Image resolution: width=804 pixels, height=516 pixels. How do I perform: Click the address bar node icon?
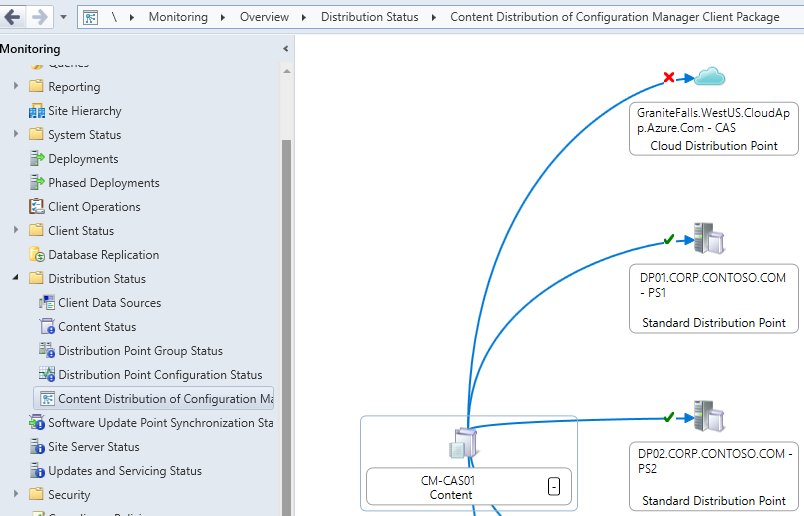pyautogui.click(x=90, y=17)
